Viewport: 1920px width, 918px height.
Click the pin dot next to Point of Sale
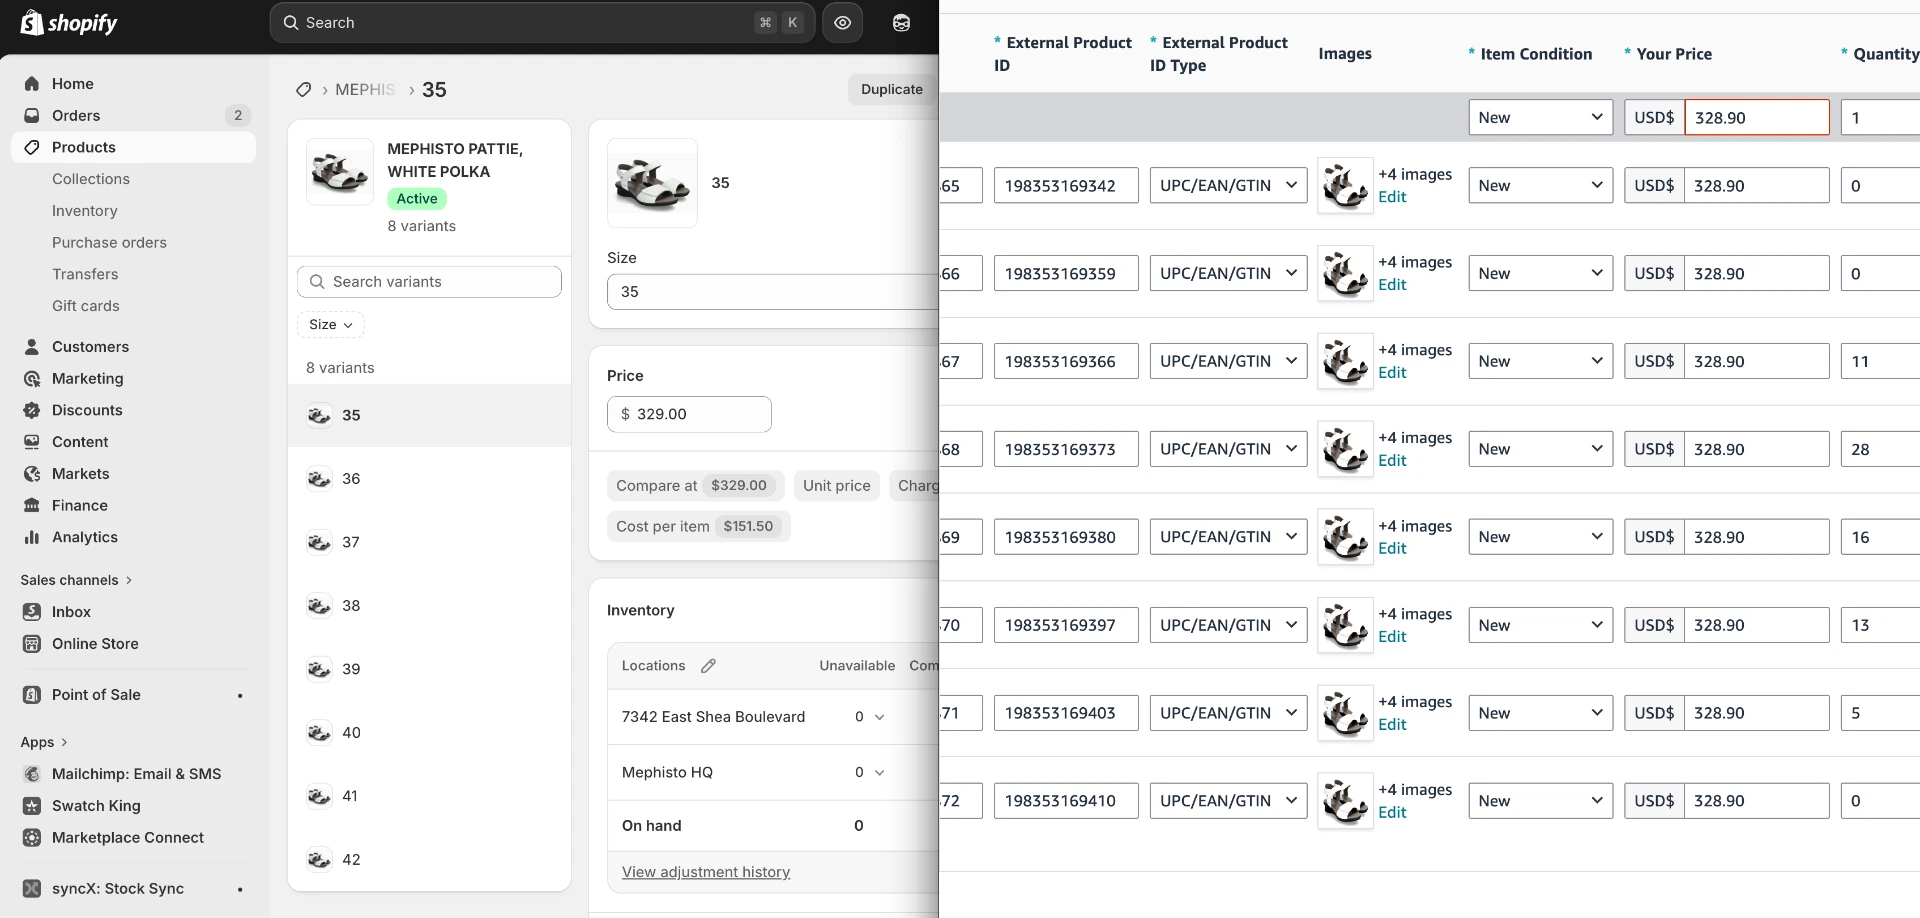coord(240,696)
